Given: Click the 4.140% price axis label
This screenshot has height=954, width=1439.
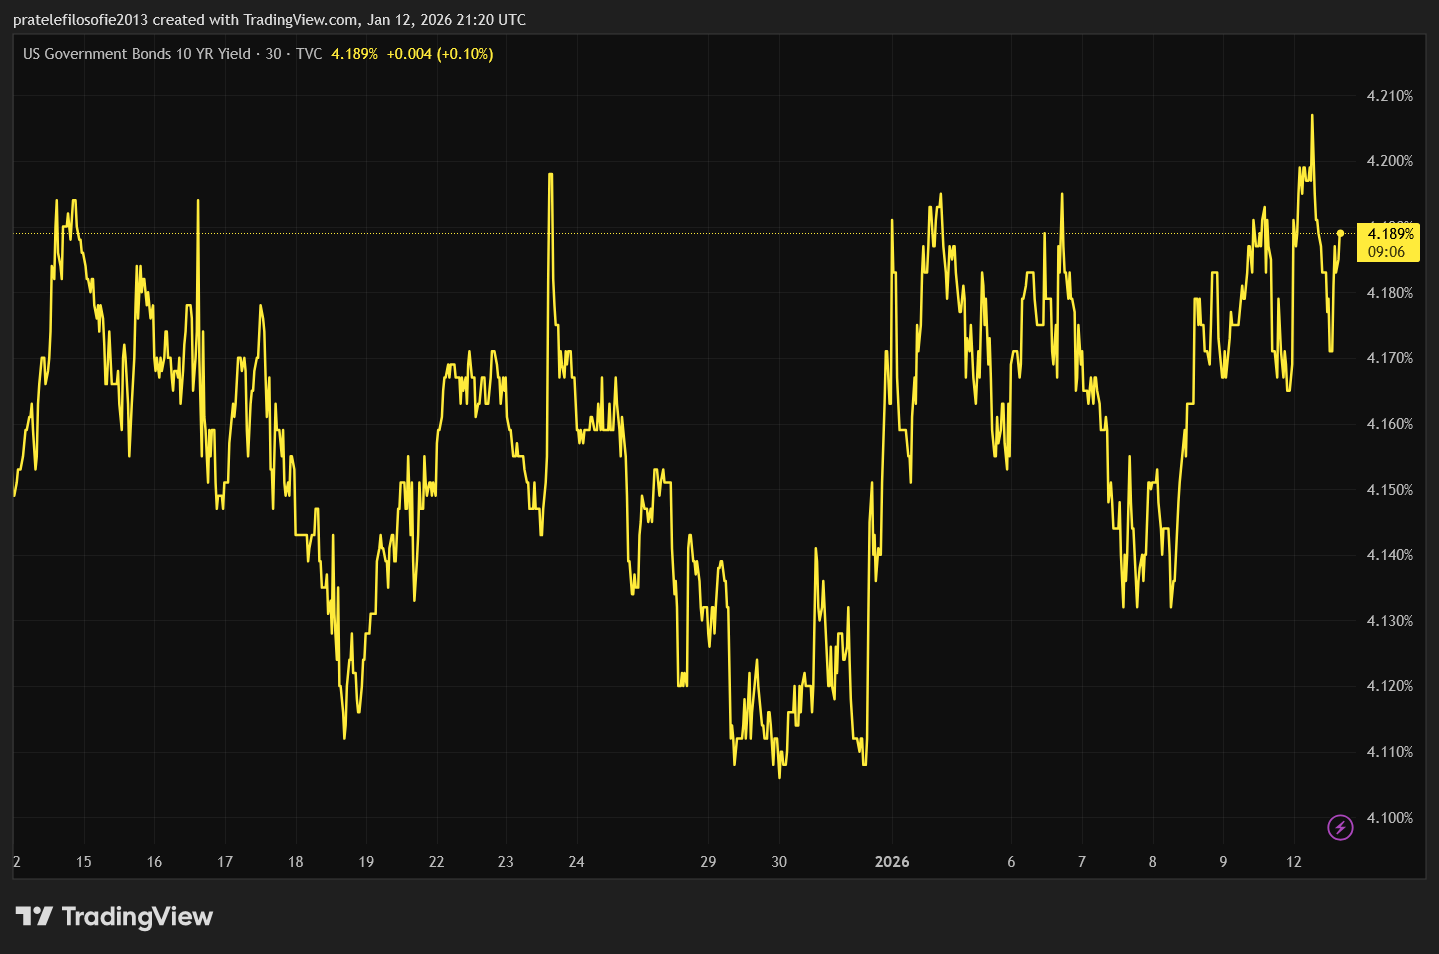Looking at the screenshot, I should 1390,555.
